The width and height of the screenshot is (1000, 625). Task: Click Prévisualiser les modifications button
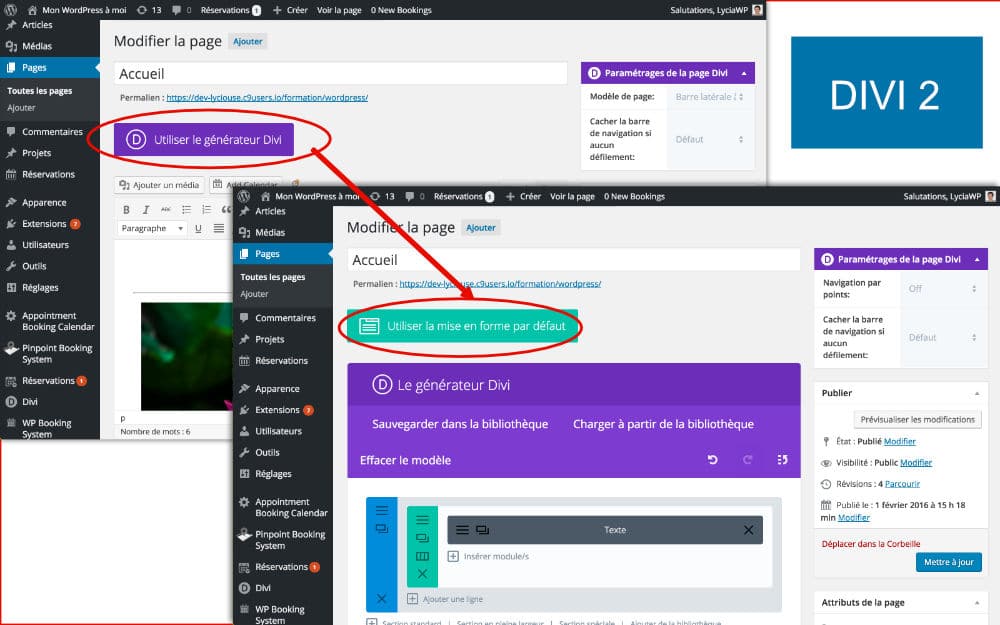click(x=917, y=420)
